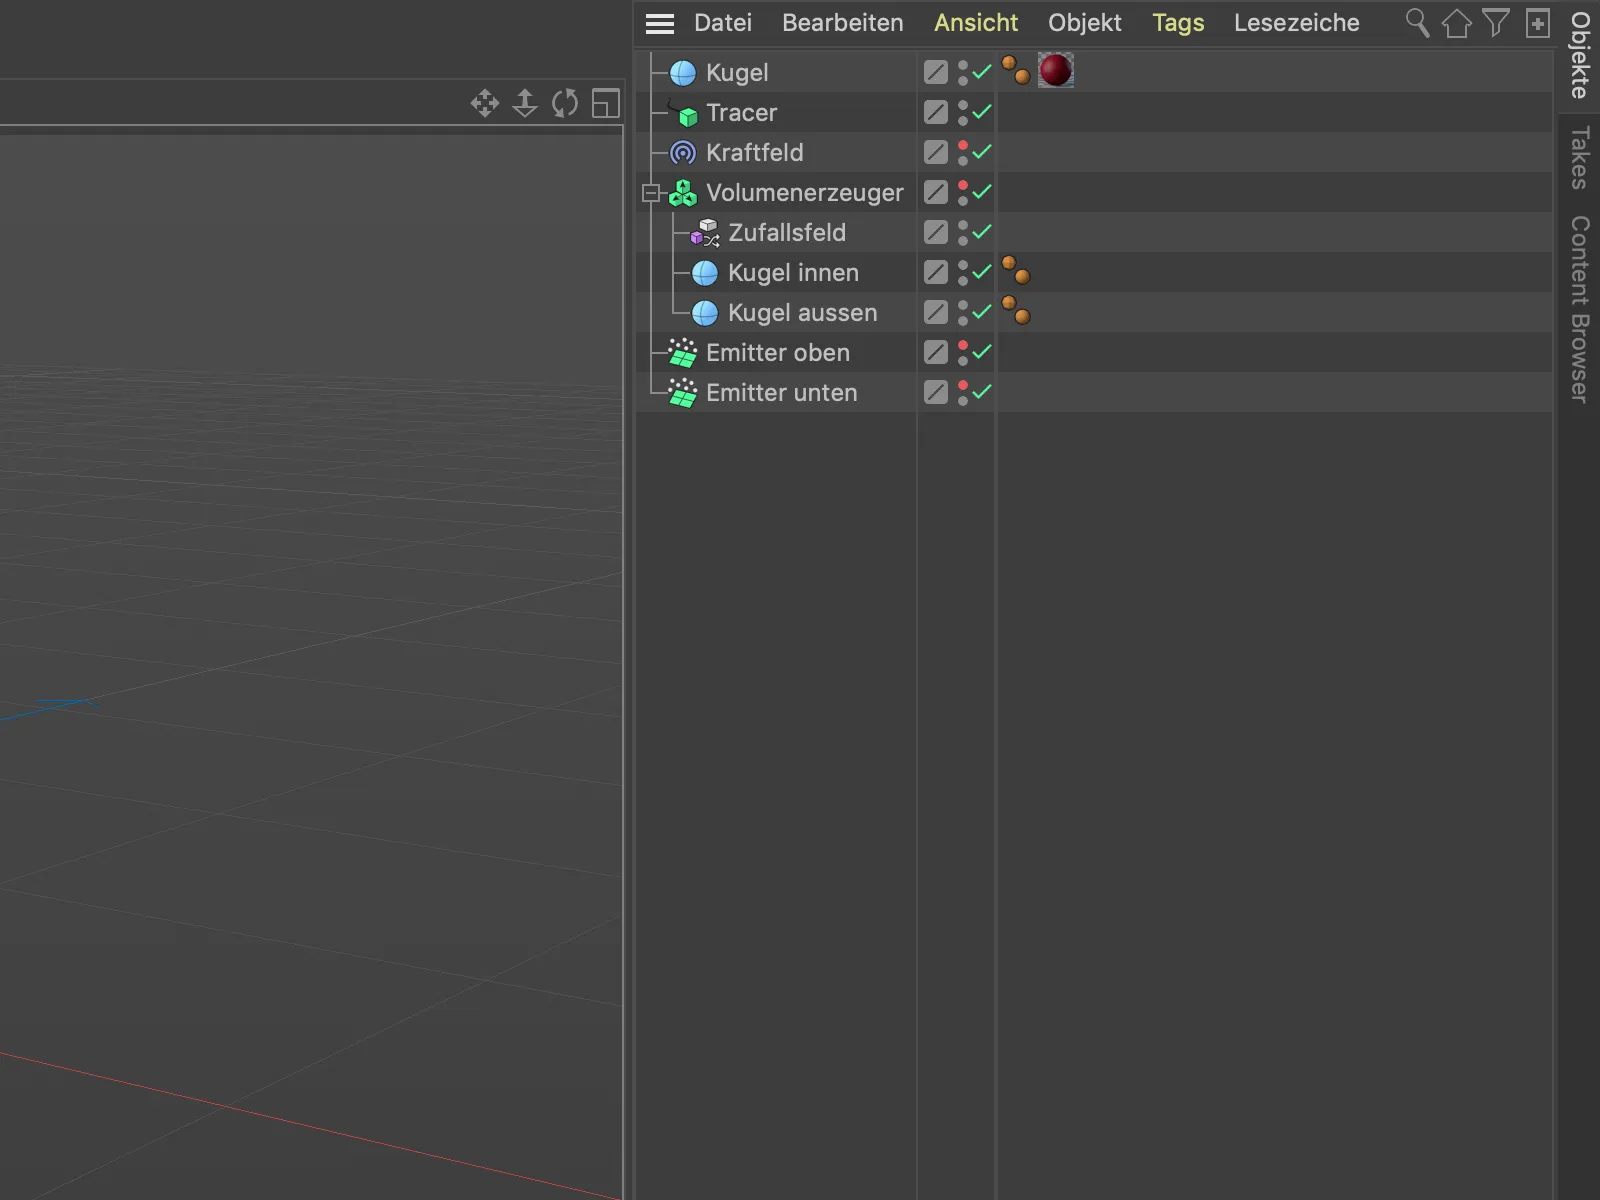Click the viewport move camera icon
Viewport: 1600px width, 1200px height.
click(485, 103)
